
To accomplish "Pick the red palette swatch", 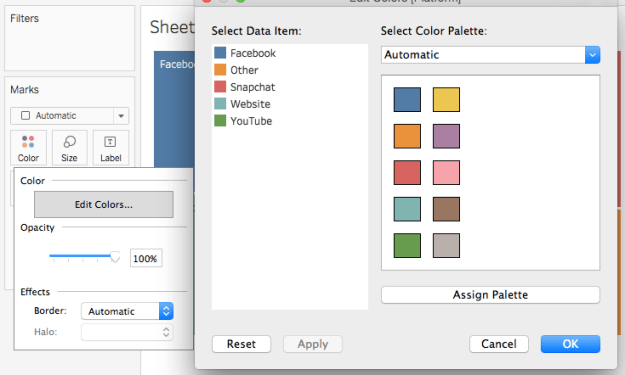I will (407, 173).
